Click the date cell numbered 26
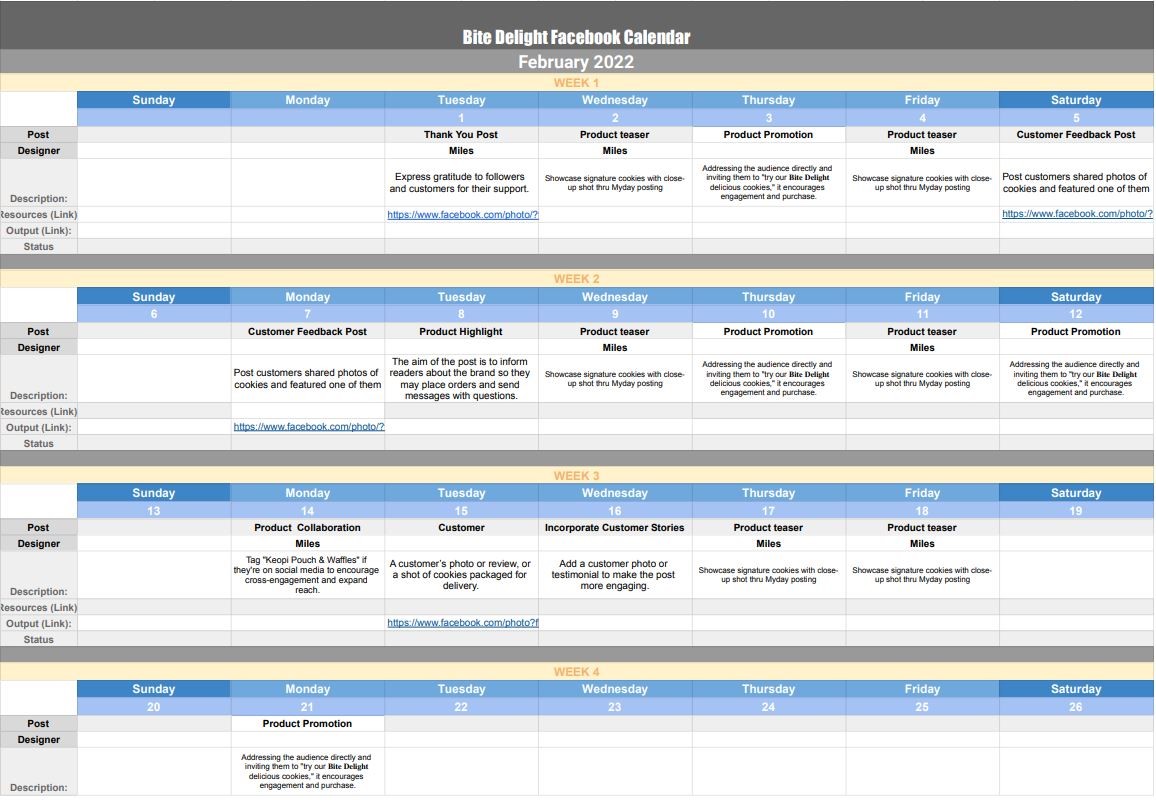 tap(1076, 706)
